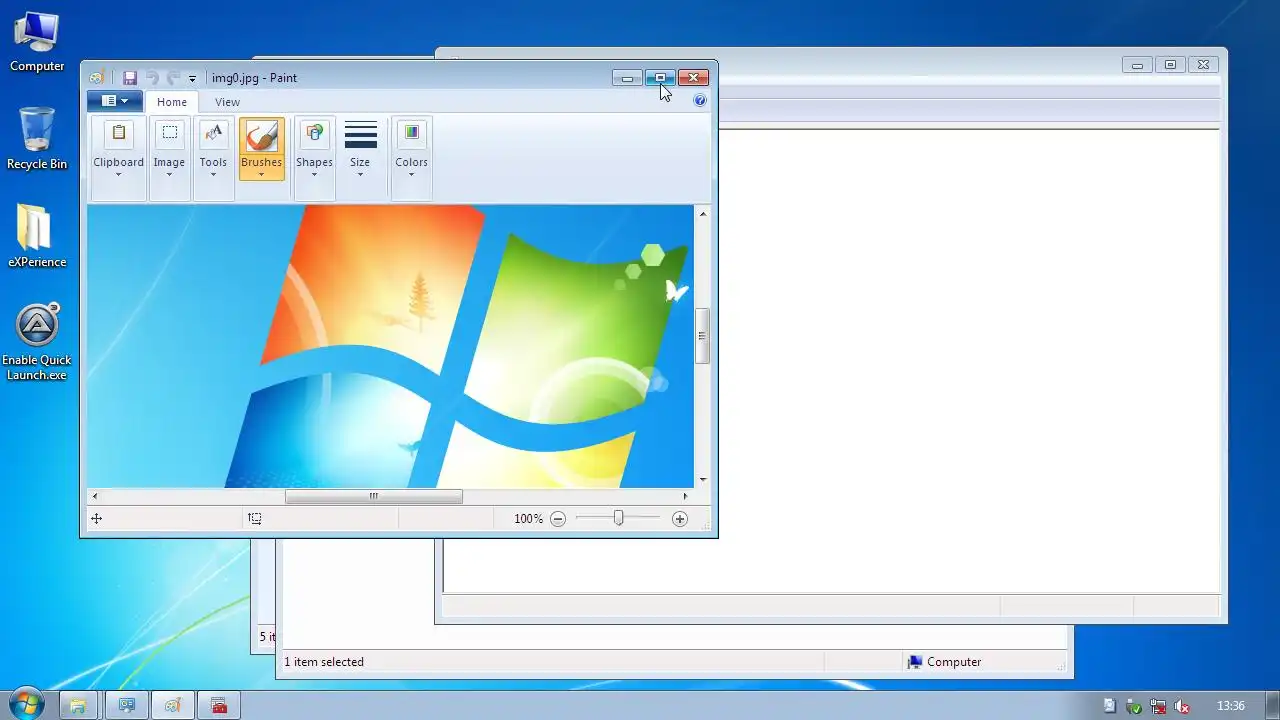1280x720 pixels.
Task: Expand the Tools dropdown arrow
Action: tap(213, 175)
